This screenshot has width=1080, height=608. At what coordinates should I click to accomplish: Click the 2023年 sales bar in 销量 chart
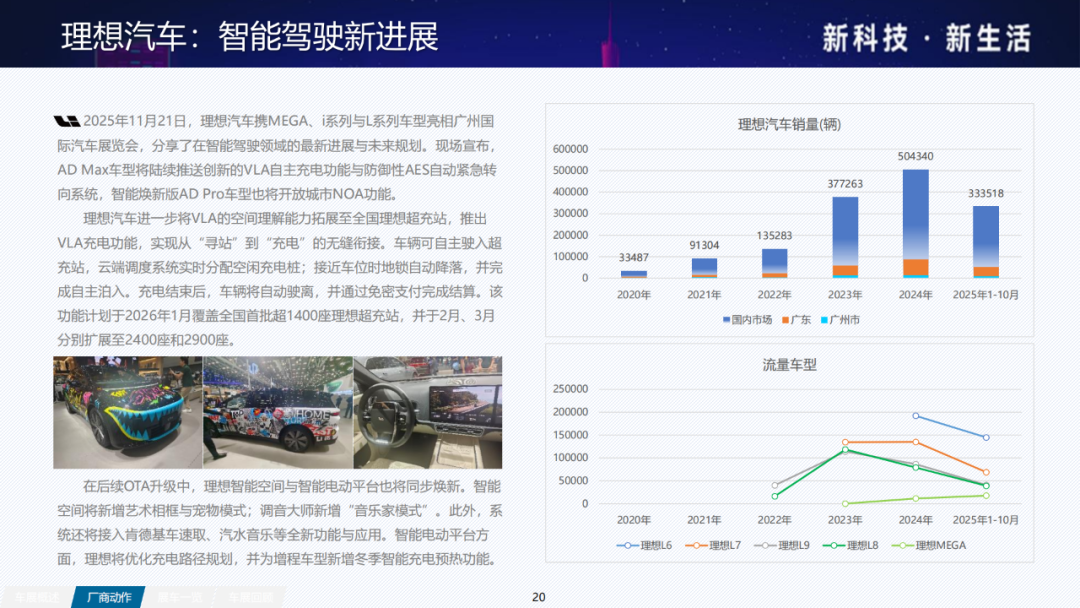pos(845,238)
